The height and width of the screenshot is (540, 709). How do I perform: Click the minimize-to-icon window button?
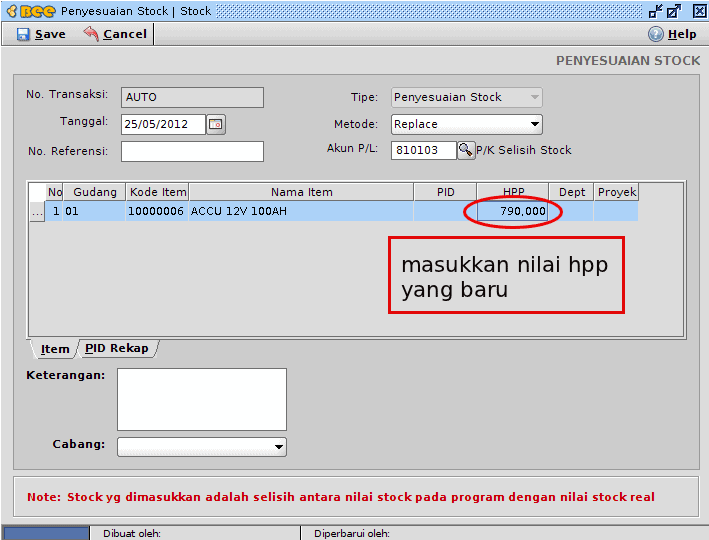(x=655, y=11)
